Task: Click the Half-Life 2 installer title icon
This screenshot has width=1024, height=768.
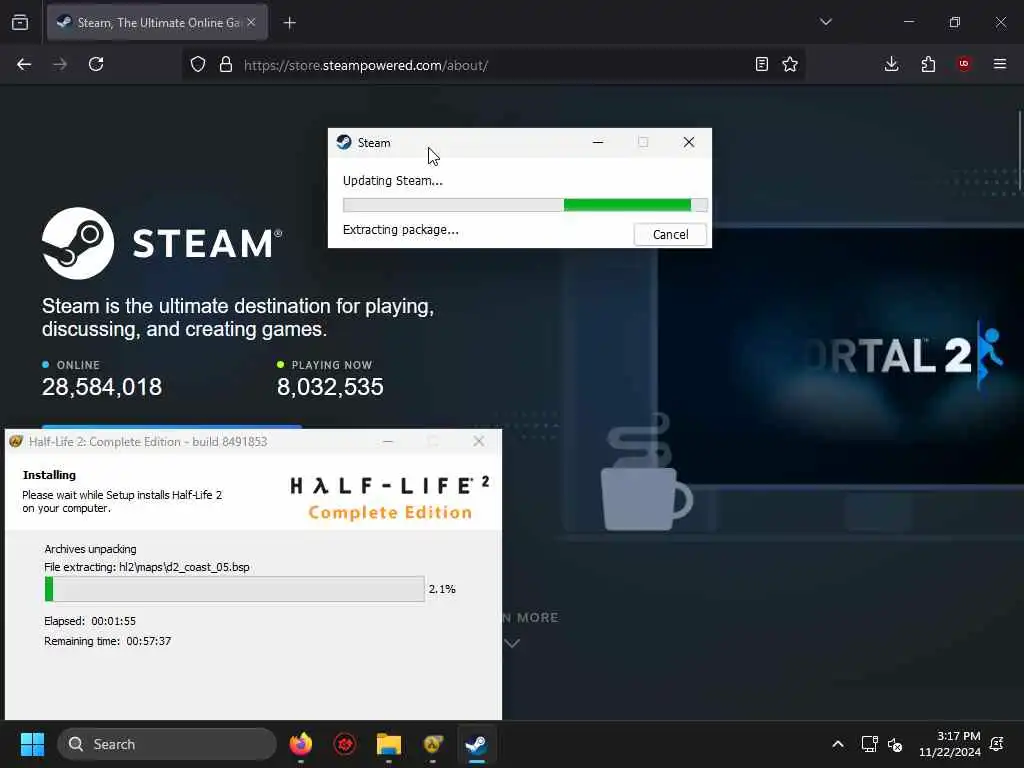Action: pos(16,441)
